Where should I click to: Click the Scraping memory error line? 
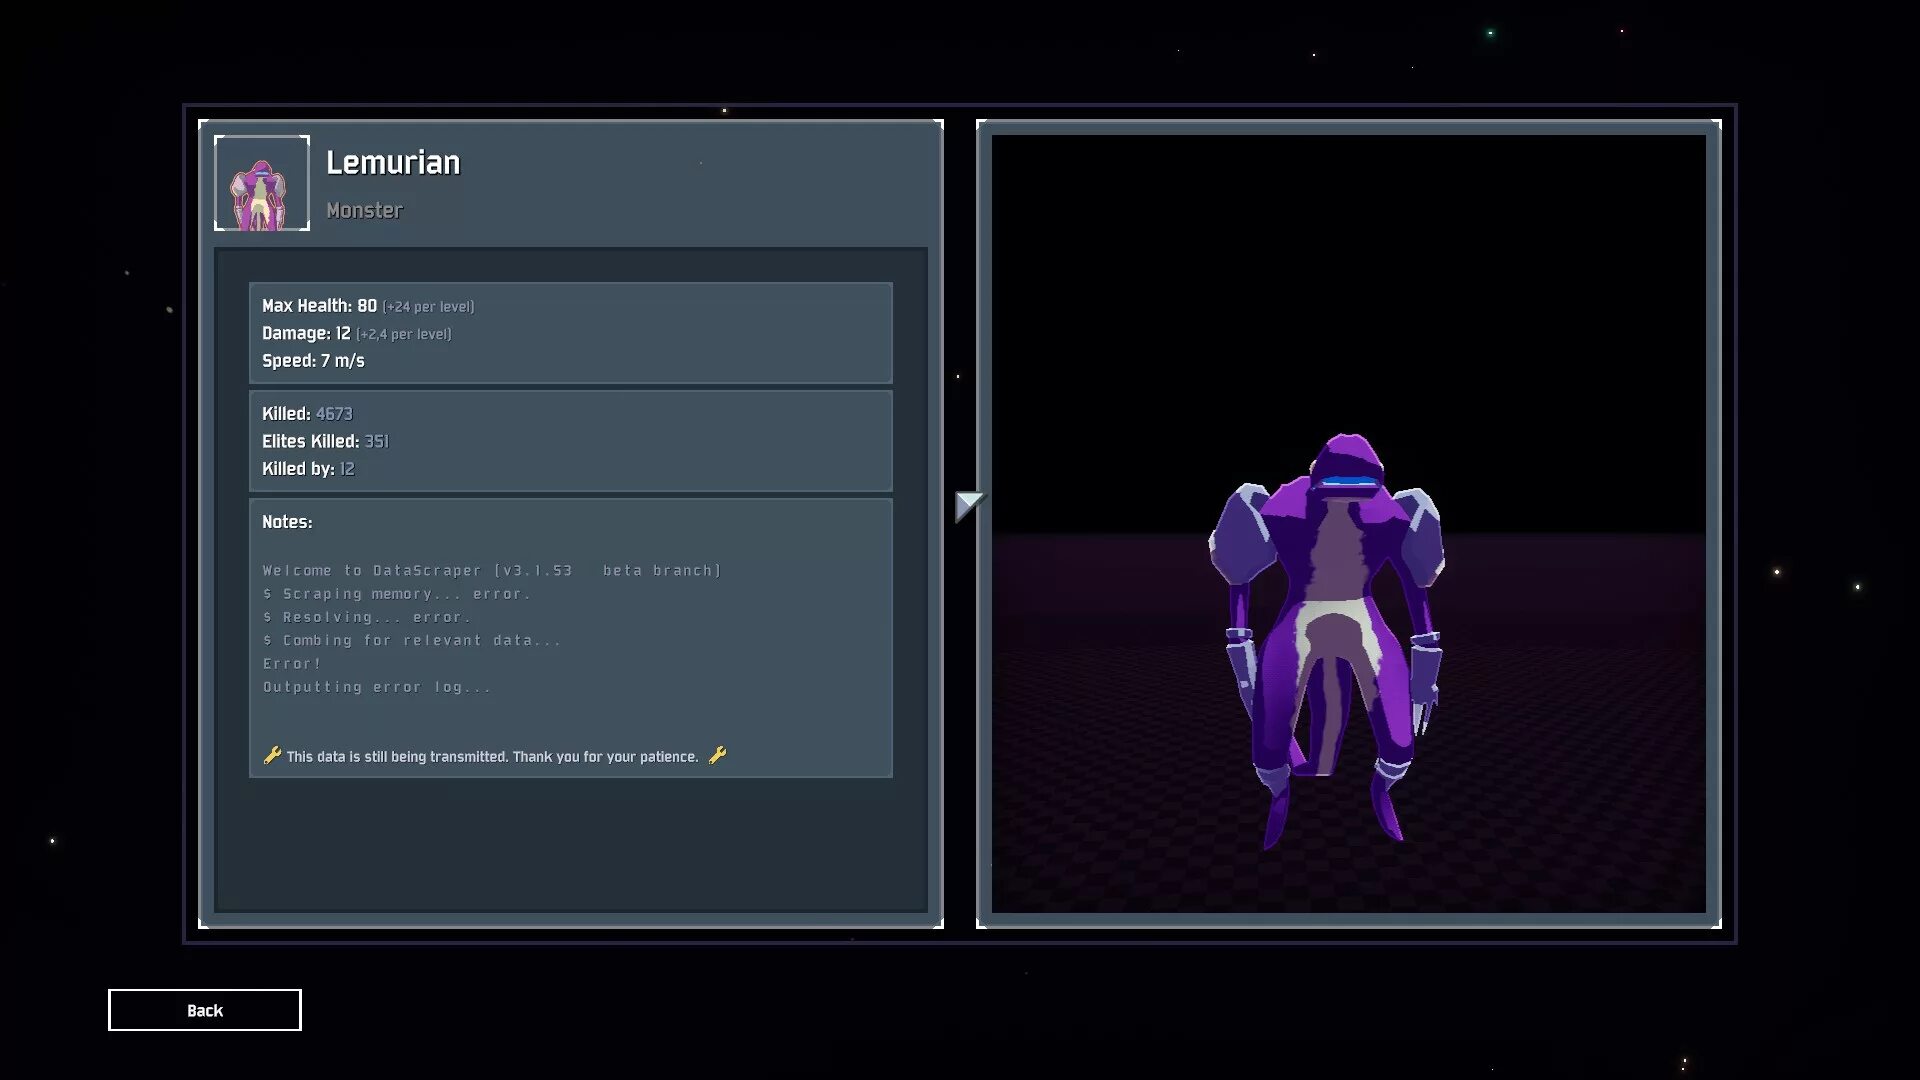click(397, 594)
